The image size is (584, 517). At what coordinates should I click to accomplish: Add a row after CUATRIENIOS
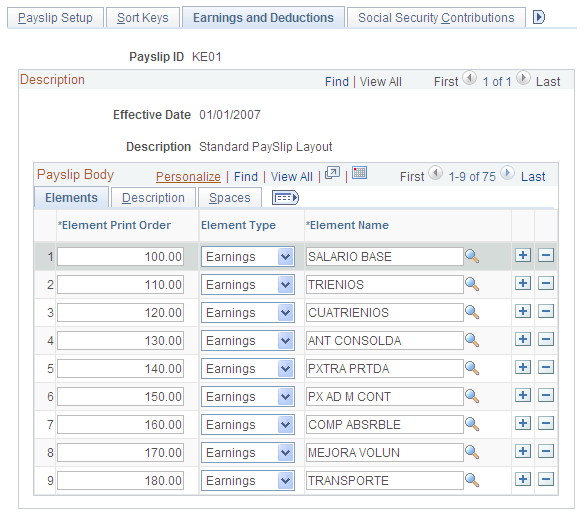coord(523,311)
